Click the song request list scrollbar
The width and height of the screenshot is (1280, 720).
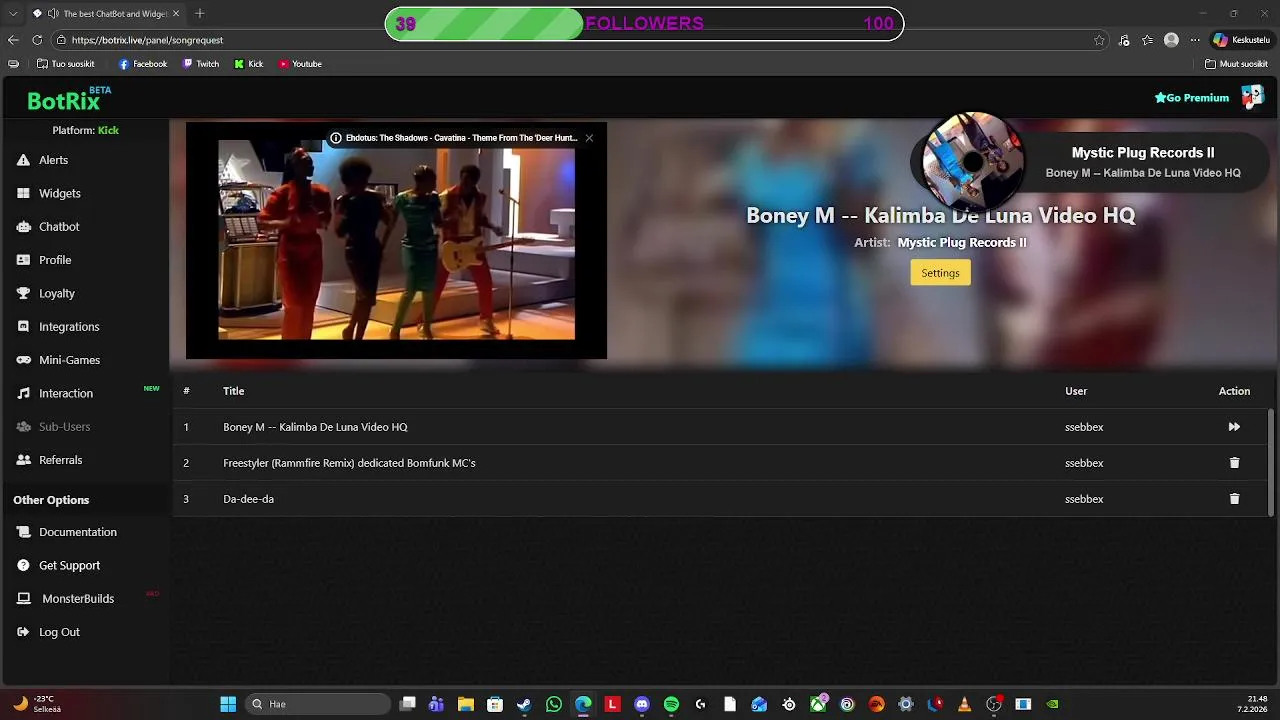point(1271,460)
